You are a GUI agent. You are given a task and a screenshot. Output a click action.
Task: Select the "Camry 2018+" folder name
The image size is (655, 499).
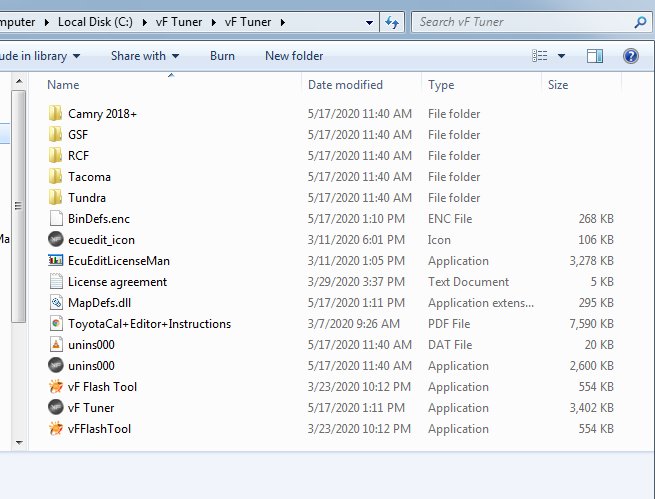(102, 114)
